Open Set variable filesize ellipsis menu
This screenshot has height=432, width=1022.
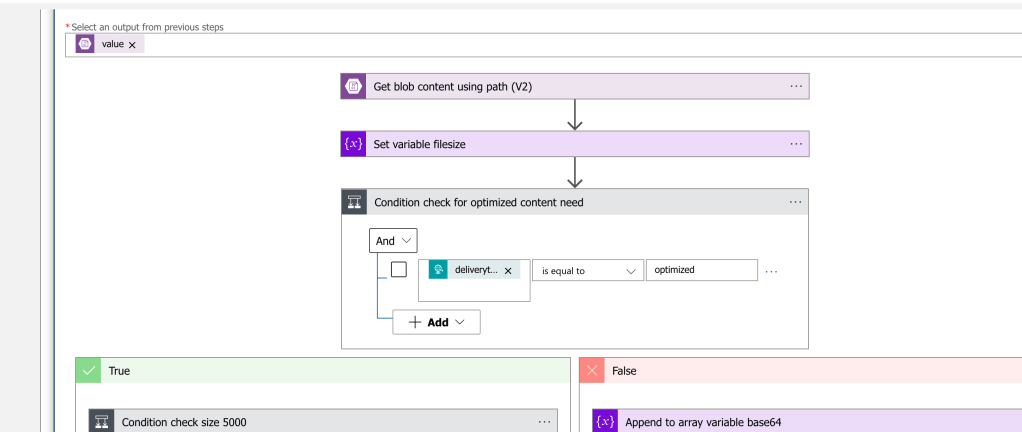(x=796, y=144)
